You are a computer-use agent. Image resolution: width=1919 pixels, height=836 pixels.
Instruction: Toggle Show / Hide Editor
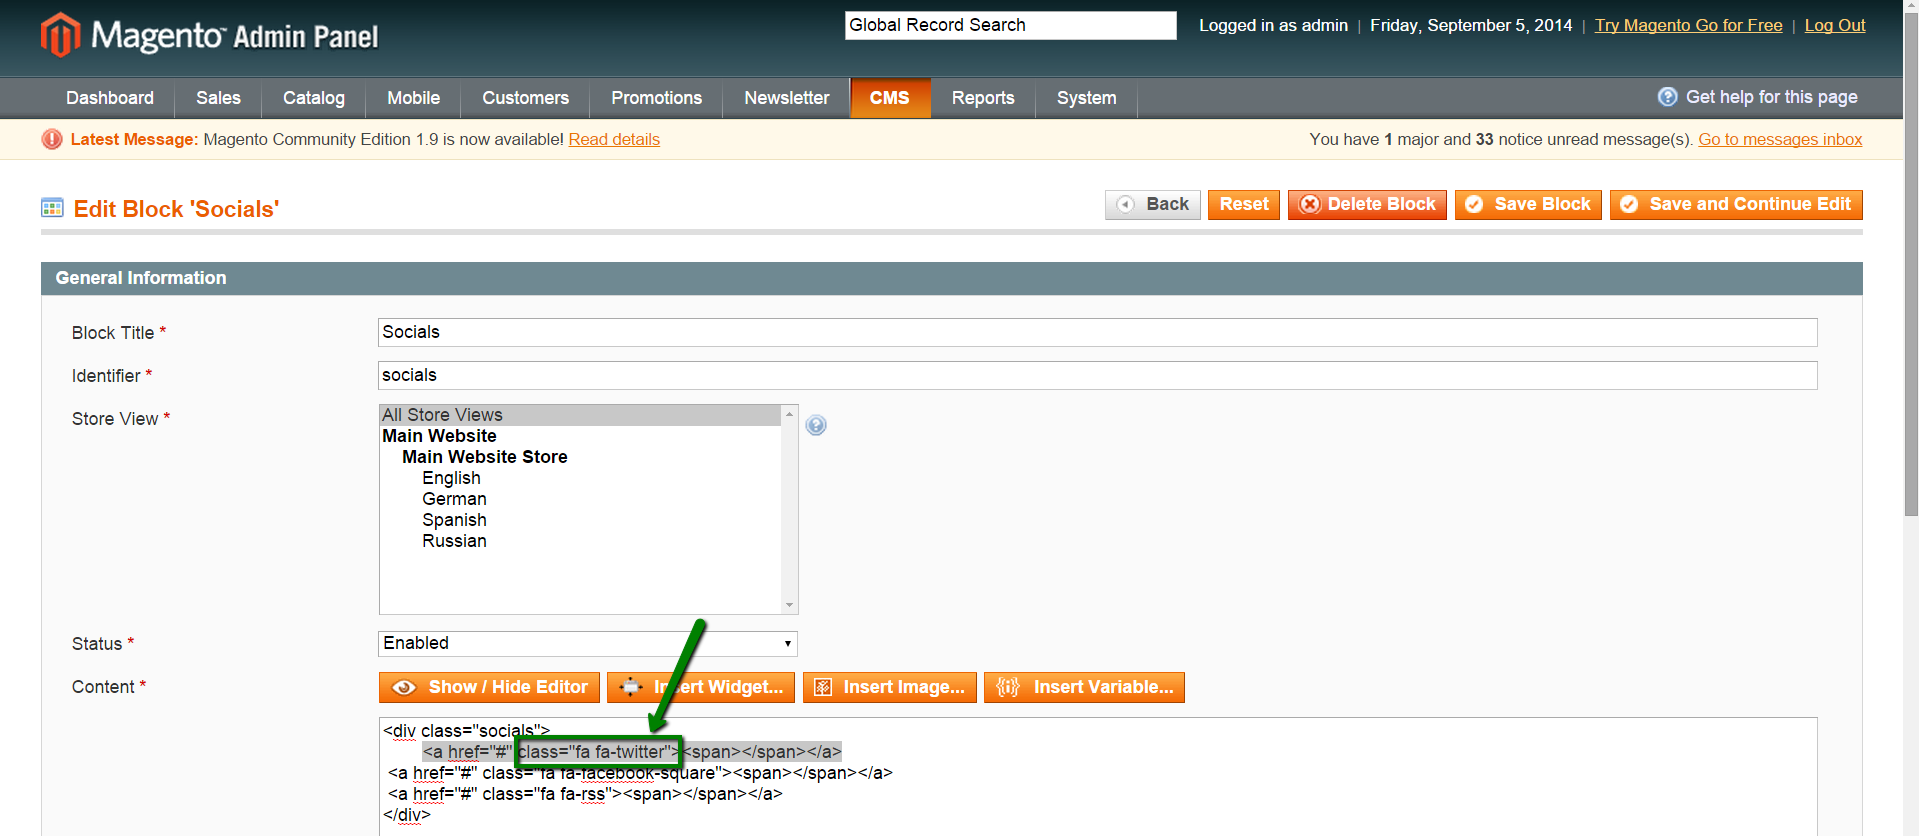[489, 688]
